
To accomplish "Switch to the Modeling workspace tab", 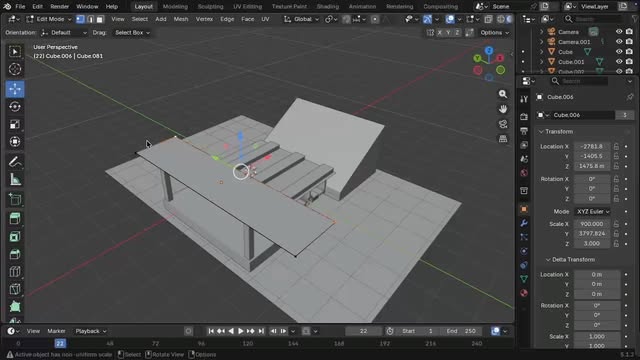I will 175,7.
